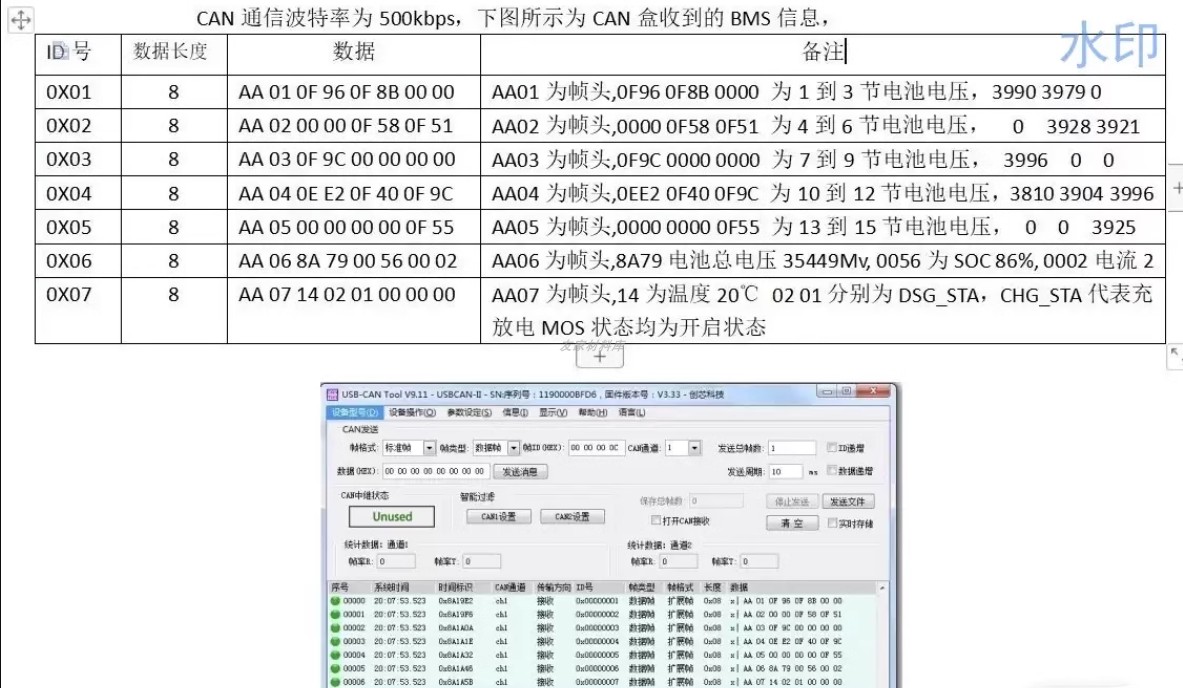Click the 通道1 帧率T field
This screenshot has height=688, width=1183.
pyautogui.click(x=482, y=561)
